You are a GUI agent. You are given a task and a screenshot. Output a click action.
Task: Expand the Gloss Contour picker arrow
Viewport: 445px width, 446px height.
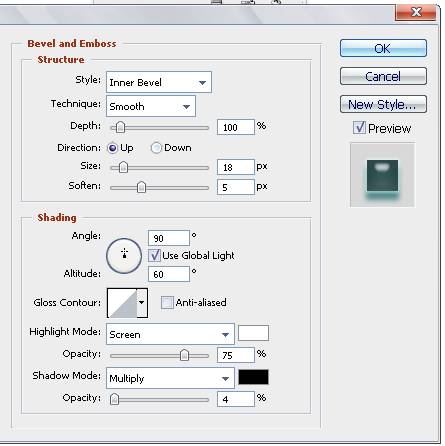coord(142,303)
